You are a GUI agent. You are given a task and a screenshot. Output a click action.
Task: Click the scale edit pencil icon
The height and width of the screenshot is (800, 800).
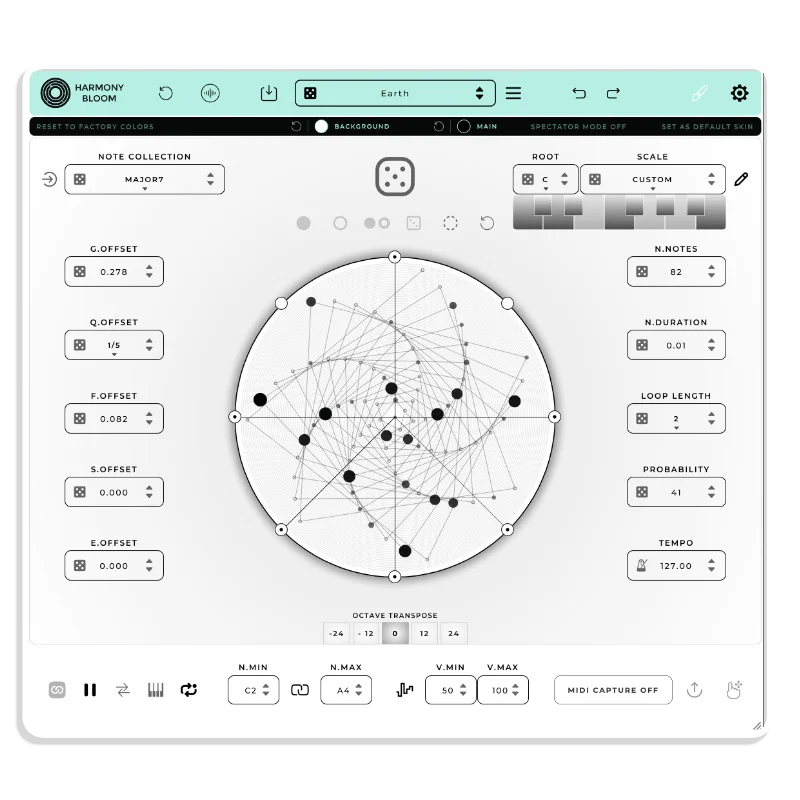click(x=741, y=179)
